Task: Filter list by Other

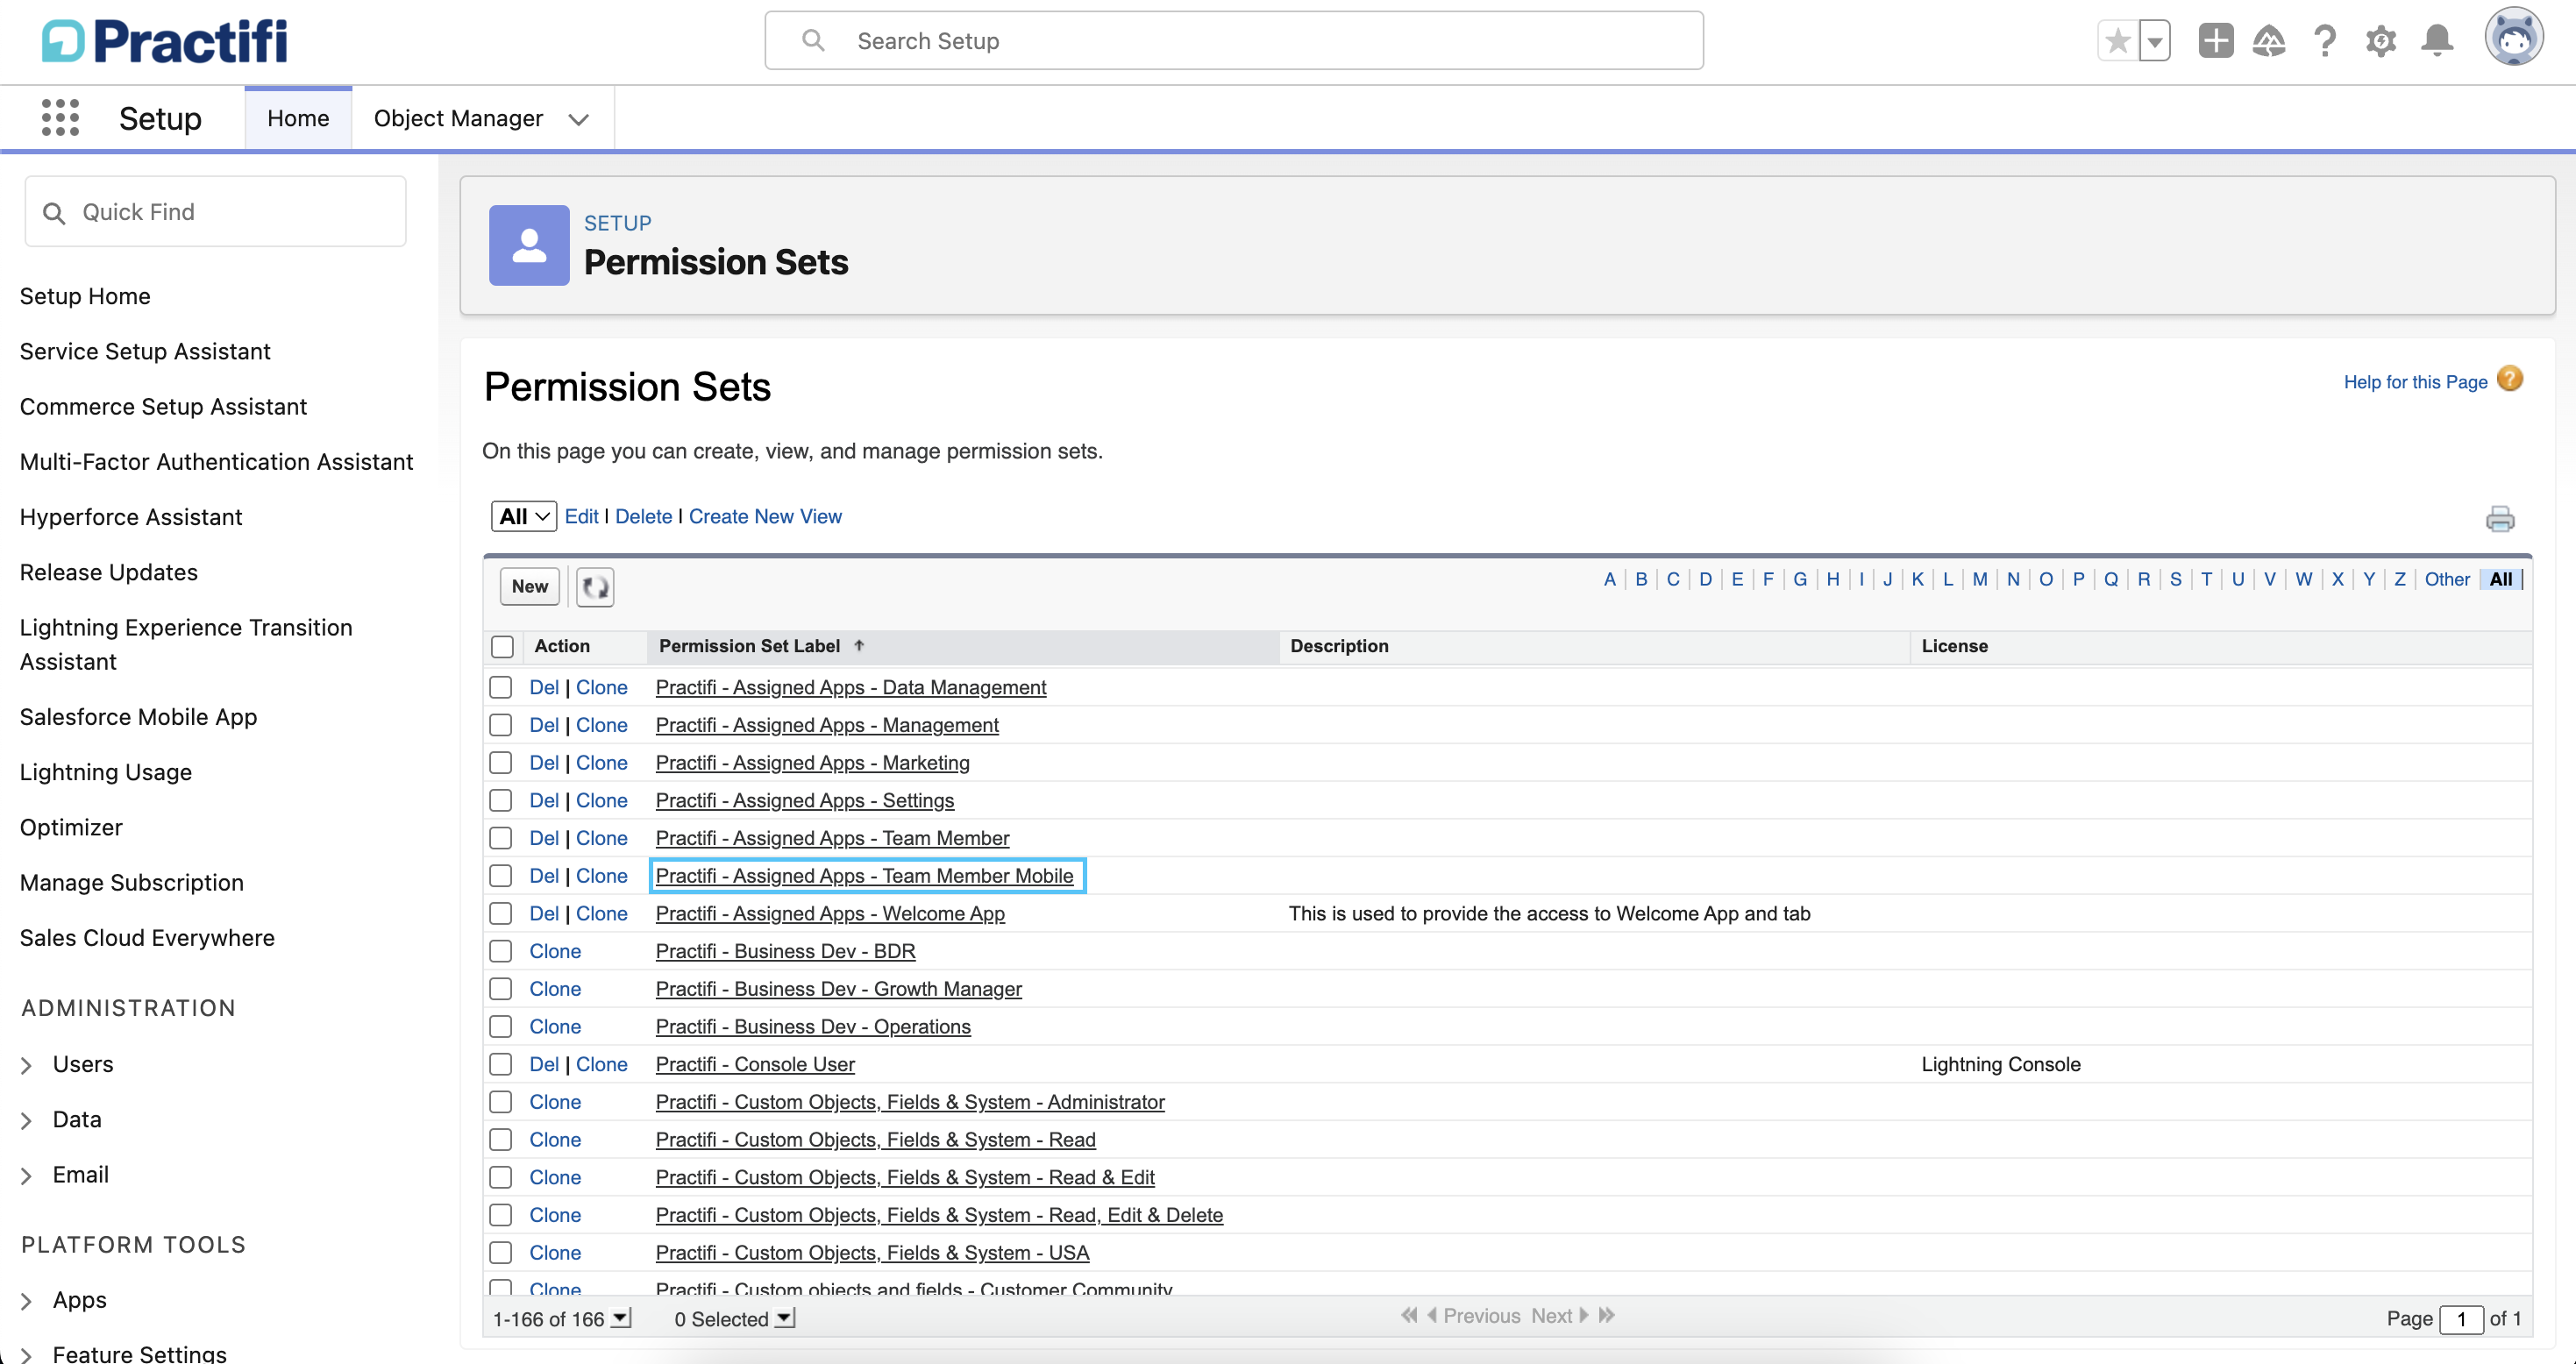Action: (2446, 579)
